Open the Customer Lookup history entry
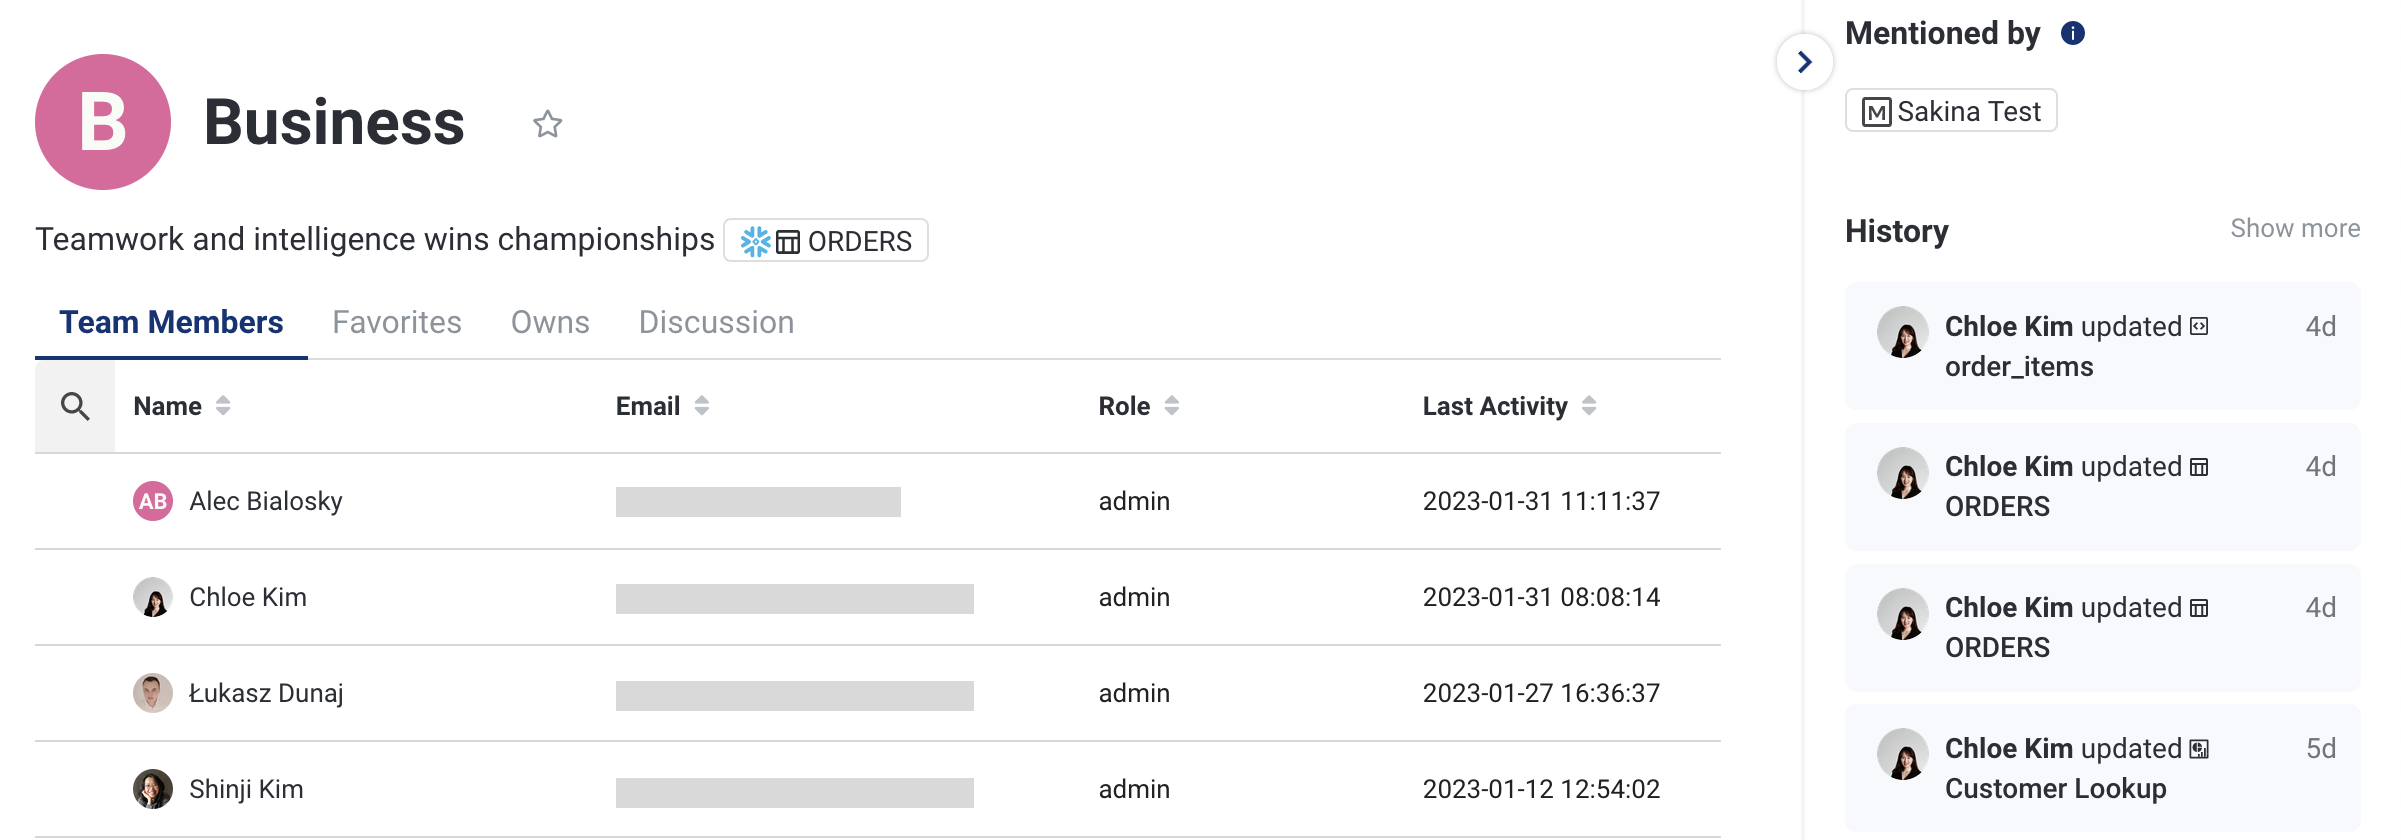 2055,788
